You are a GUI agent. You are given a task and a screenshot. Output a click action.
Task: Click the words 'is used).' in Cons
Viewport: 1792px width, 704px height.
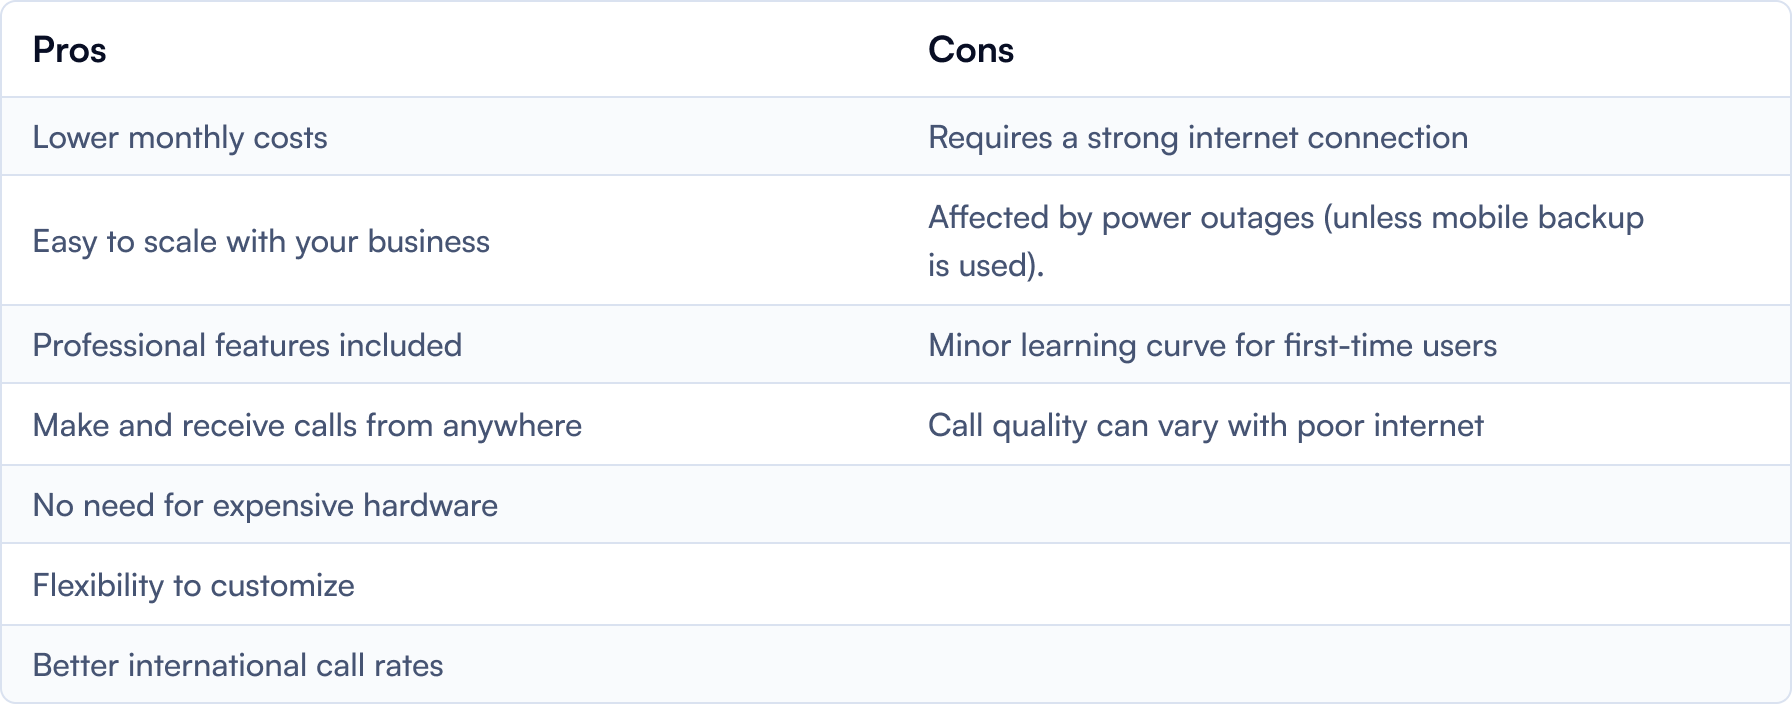pyautogui.click(x=986, y=265)
